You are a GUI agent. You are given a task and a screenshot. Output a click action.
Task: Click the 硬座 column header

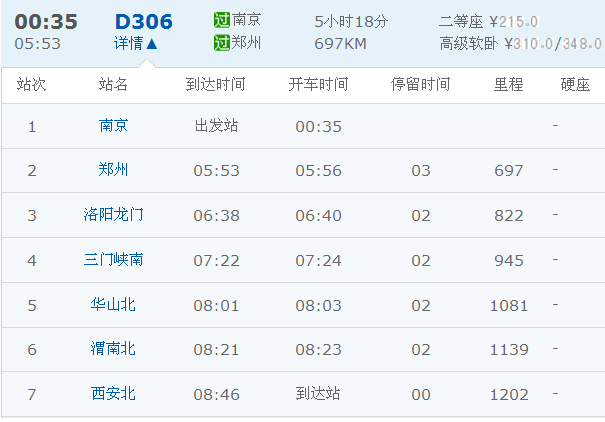[575, 84]
